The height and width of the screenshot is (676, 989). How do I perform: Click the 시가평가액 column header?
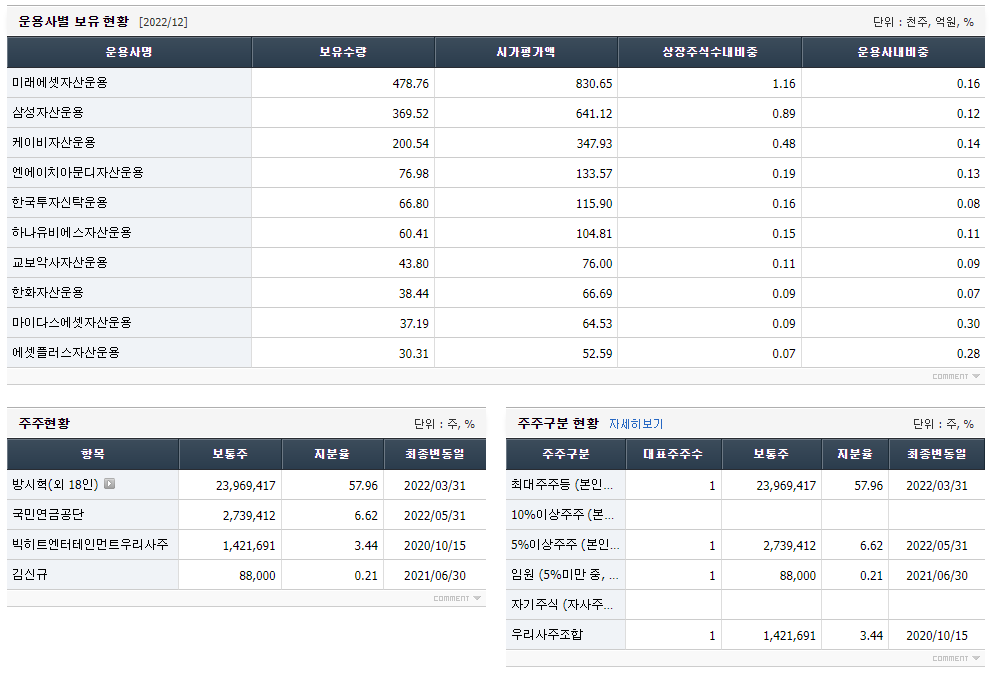[526, 52]
